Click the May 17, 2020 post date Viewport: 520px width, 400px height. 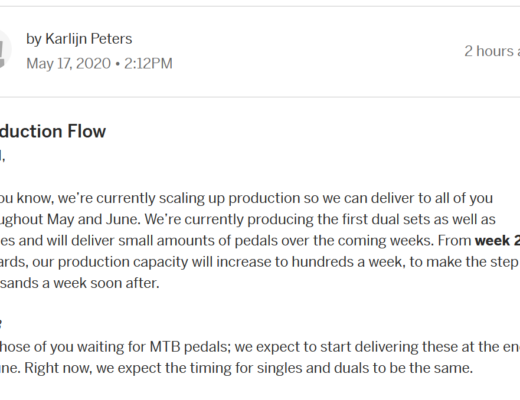point(68,63)
